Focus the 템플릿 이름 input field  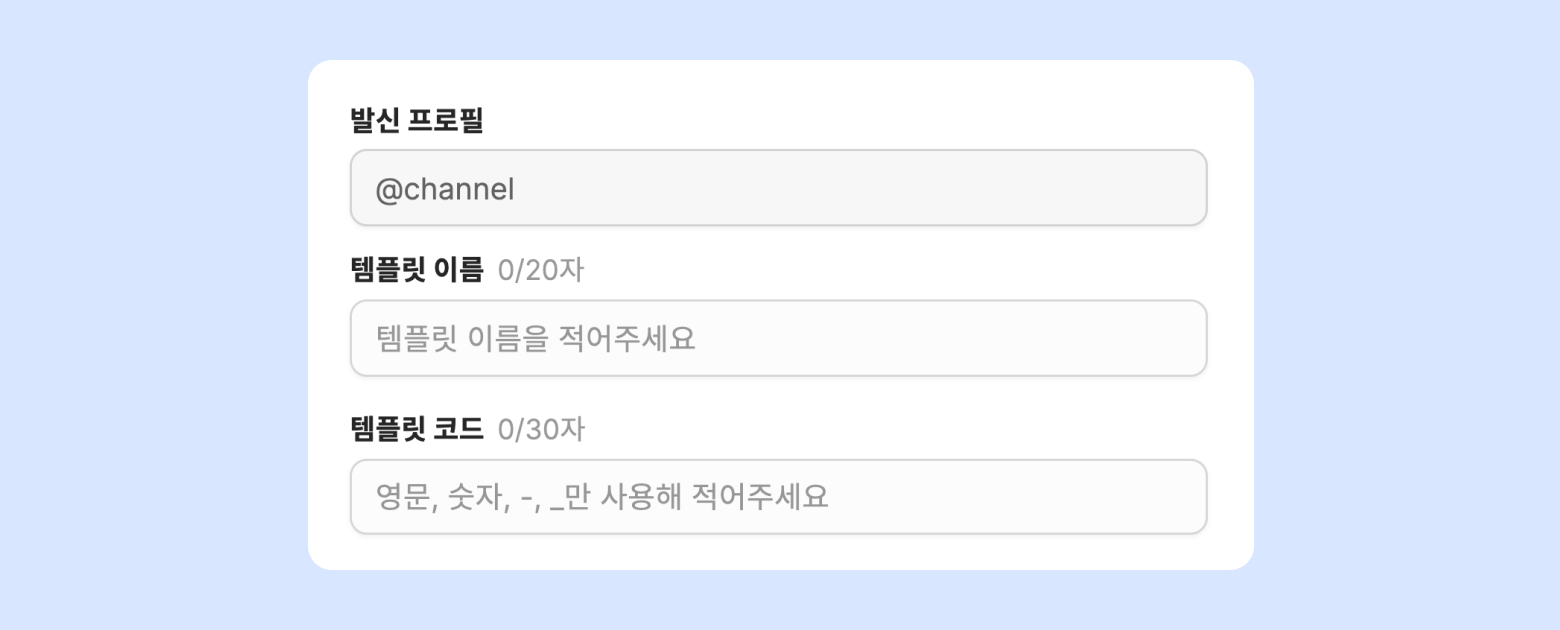coord(778,338)
